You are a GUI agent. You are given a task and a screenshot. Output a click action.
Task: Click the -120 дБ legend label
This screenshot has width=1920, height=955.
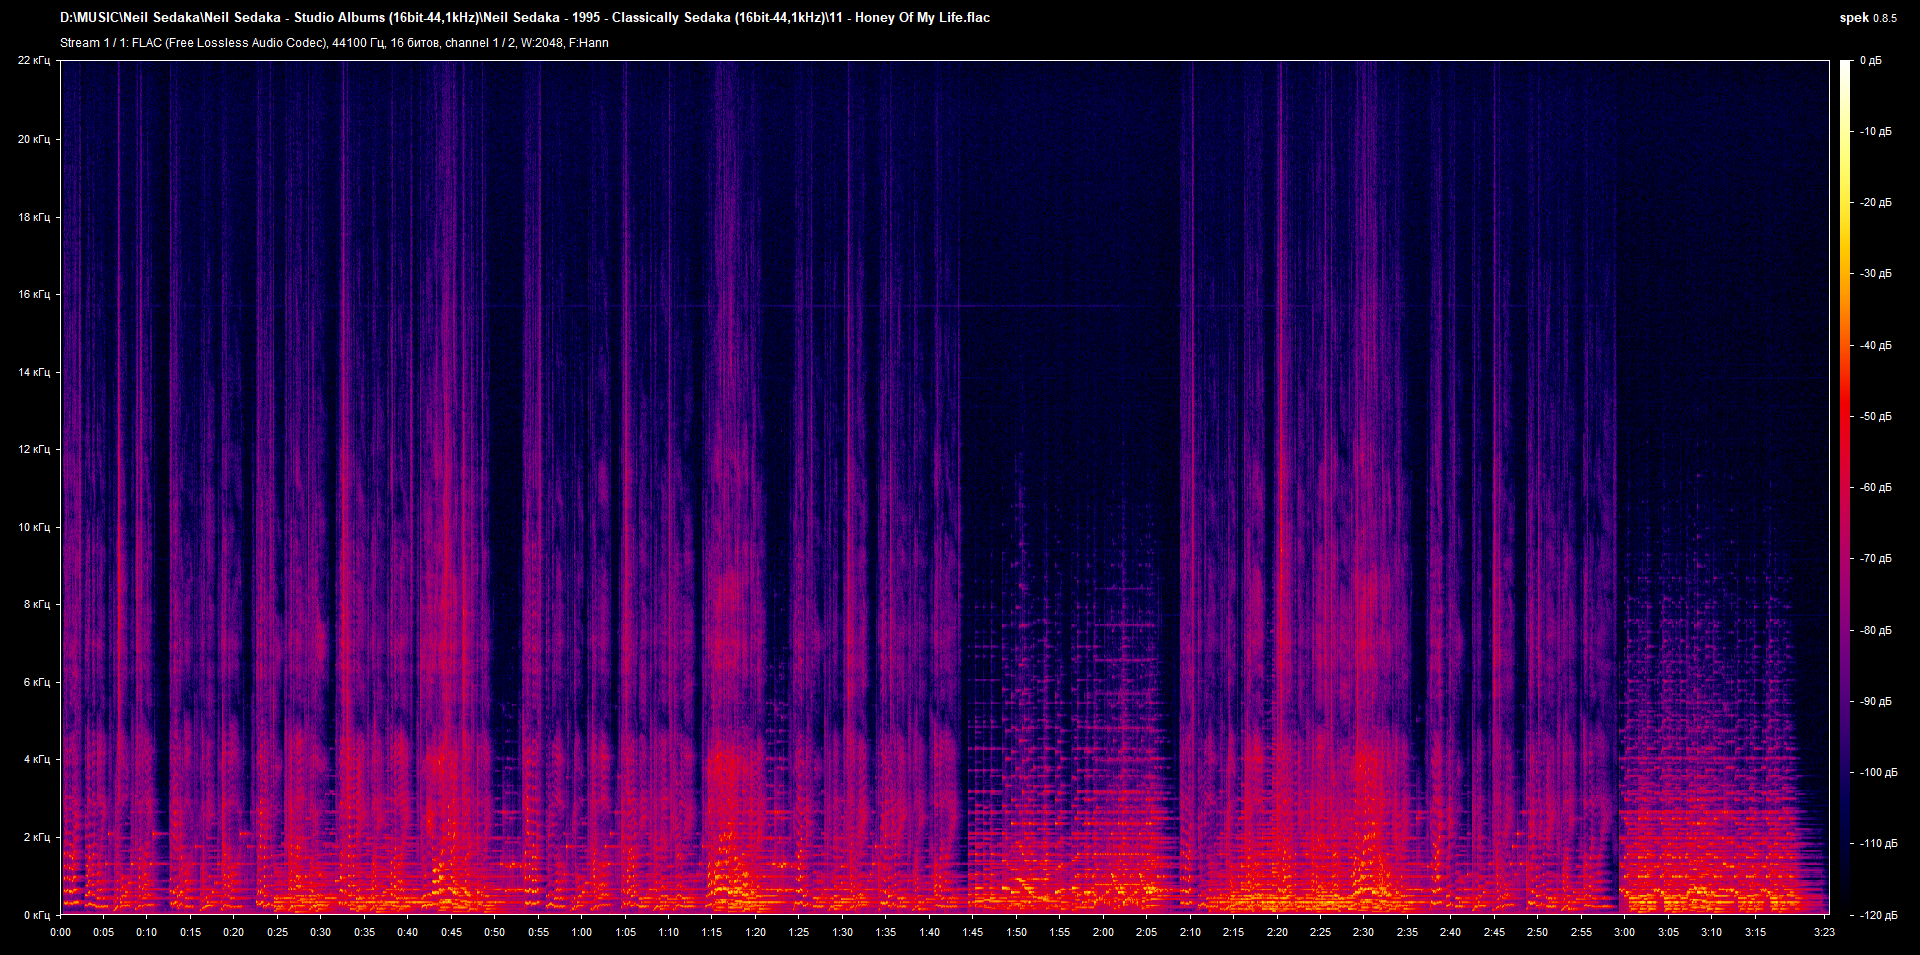(1878, 916)
